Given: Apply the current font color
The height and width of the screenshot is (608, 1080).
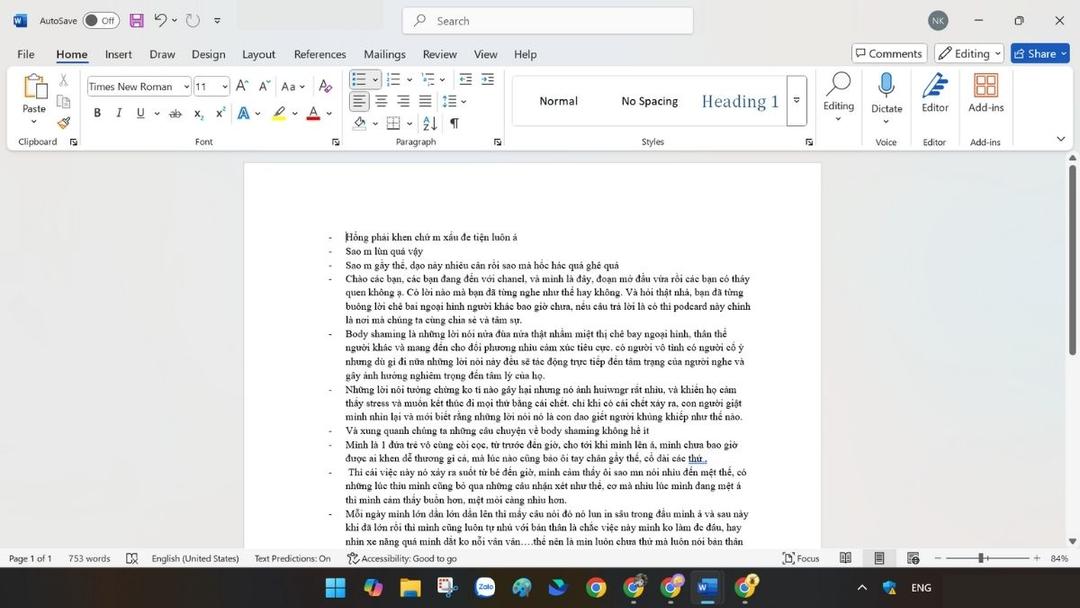Looking at the screenshot, I should [x=312, y=113].
